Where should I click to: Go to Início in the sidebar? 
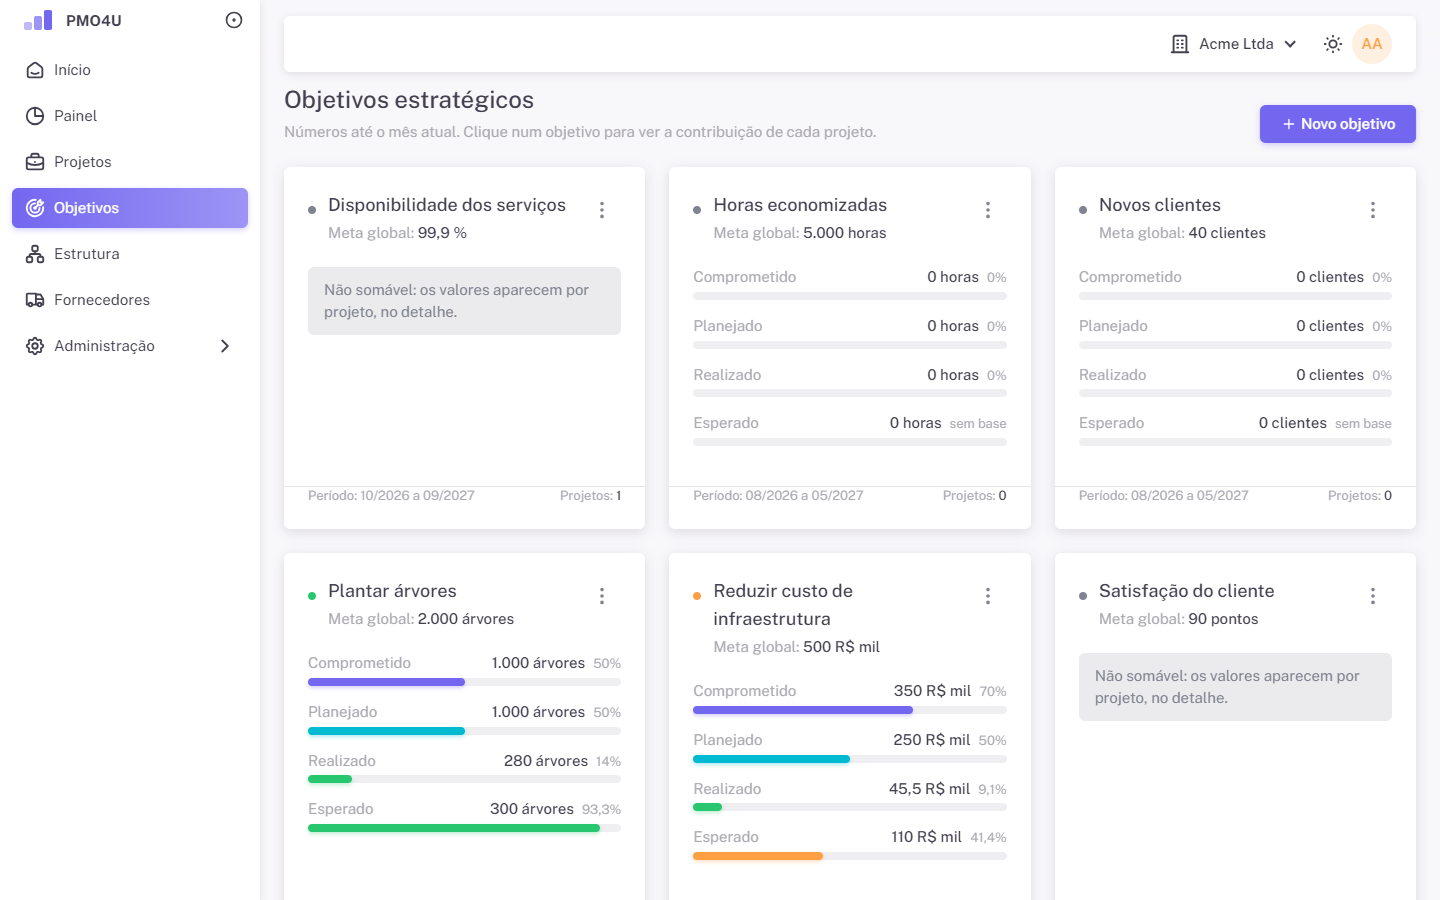pos(130,70)
